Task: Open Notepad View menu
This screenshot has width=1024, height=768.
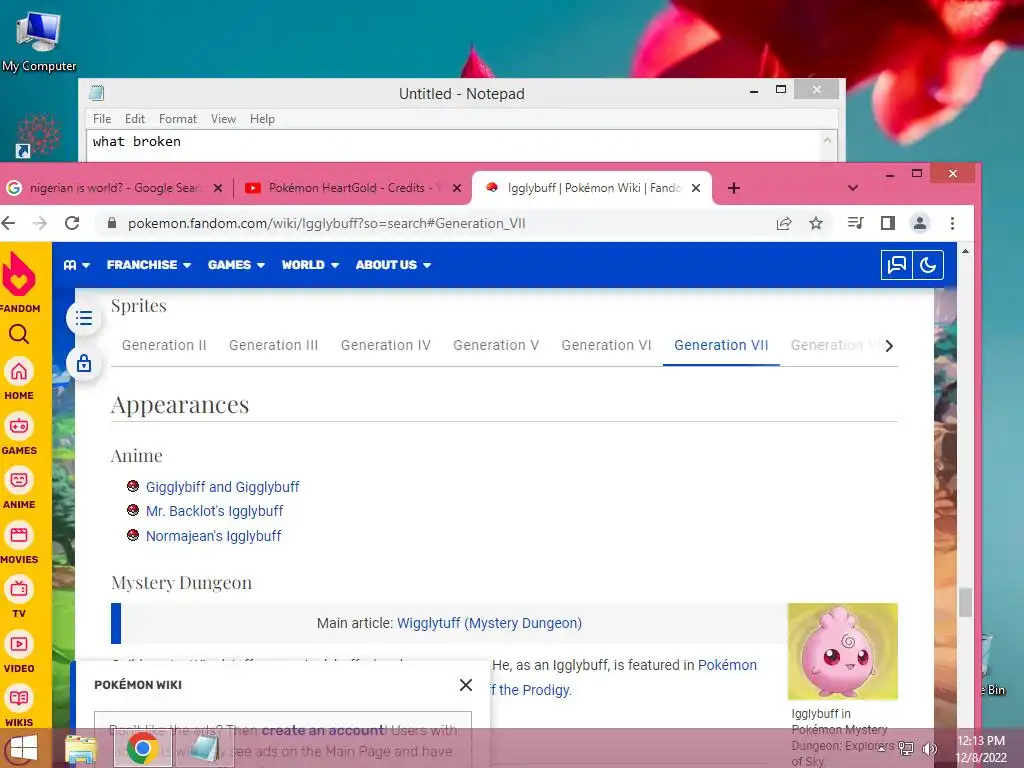Action: tap(223, 119)
